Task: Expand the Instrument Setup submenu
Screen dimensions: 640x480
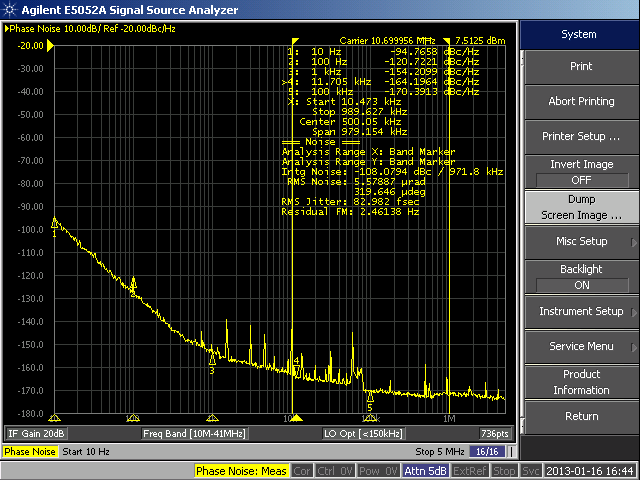Action: click(x=581, y=311)
